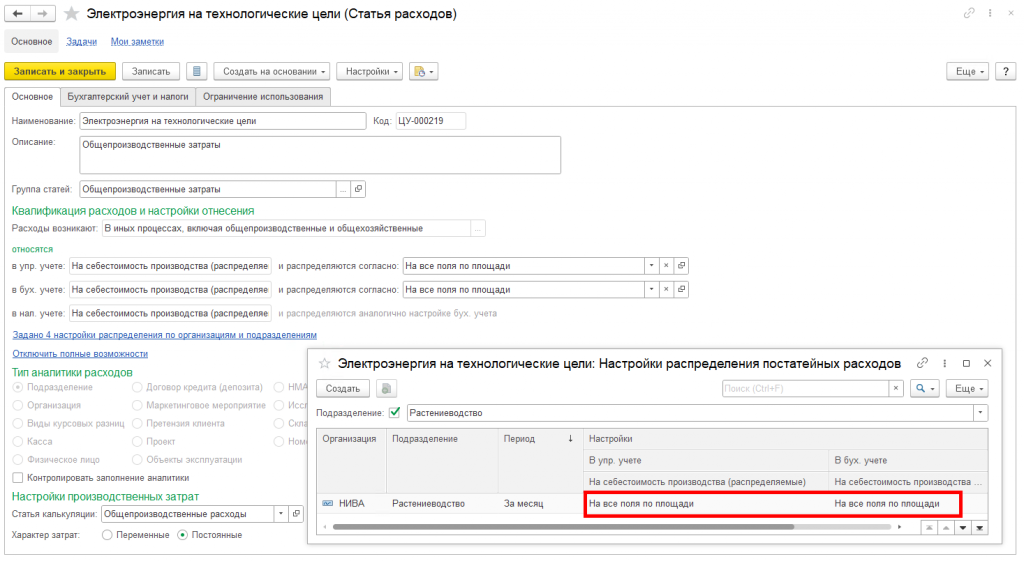This screenshot has width=1024, height=561.
Task: Move to the last row of the list
Action: click(980, 528)
